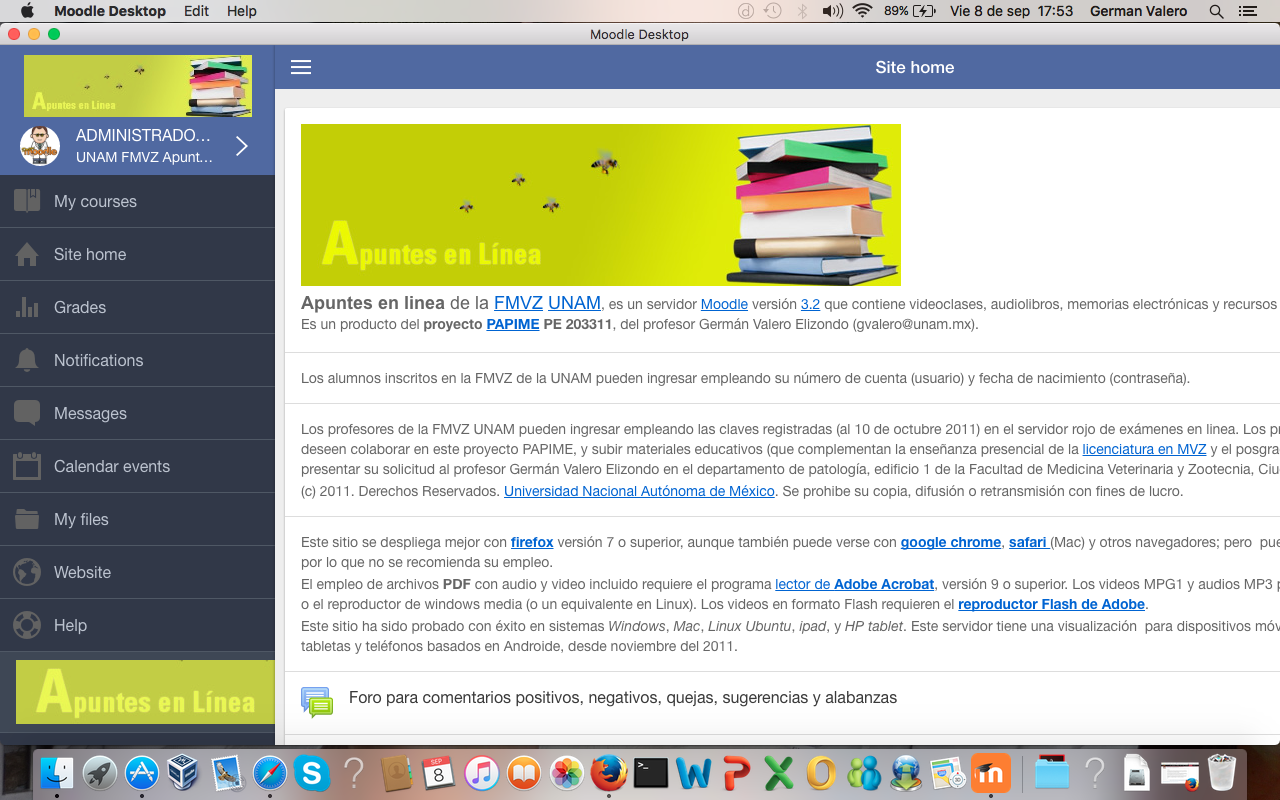Open the hamburger menu icon
This screenshot has height=800, width=1280.
301,67
